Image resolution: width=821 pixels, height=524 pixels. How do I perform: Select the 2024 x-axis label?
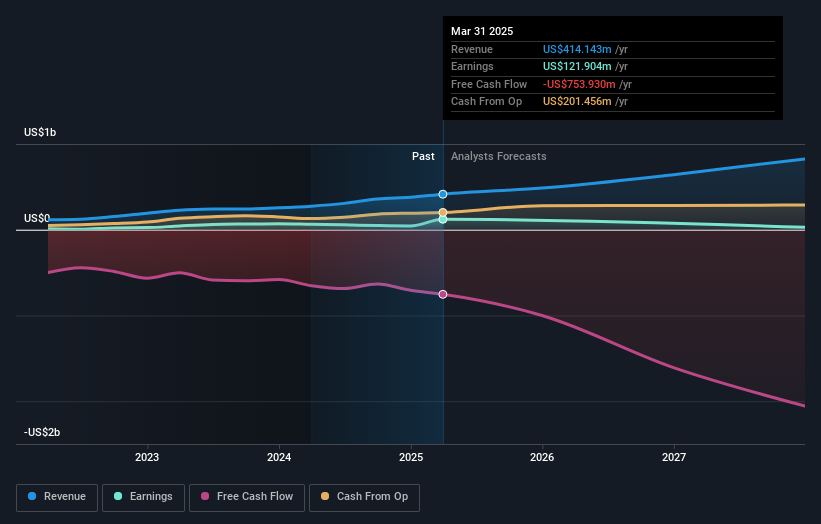[x=279, y=457]
